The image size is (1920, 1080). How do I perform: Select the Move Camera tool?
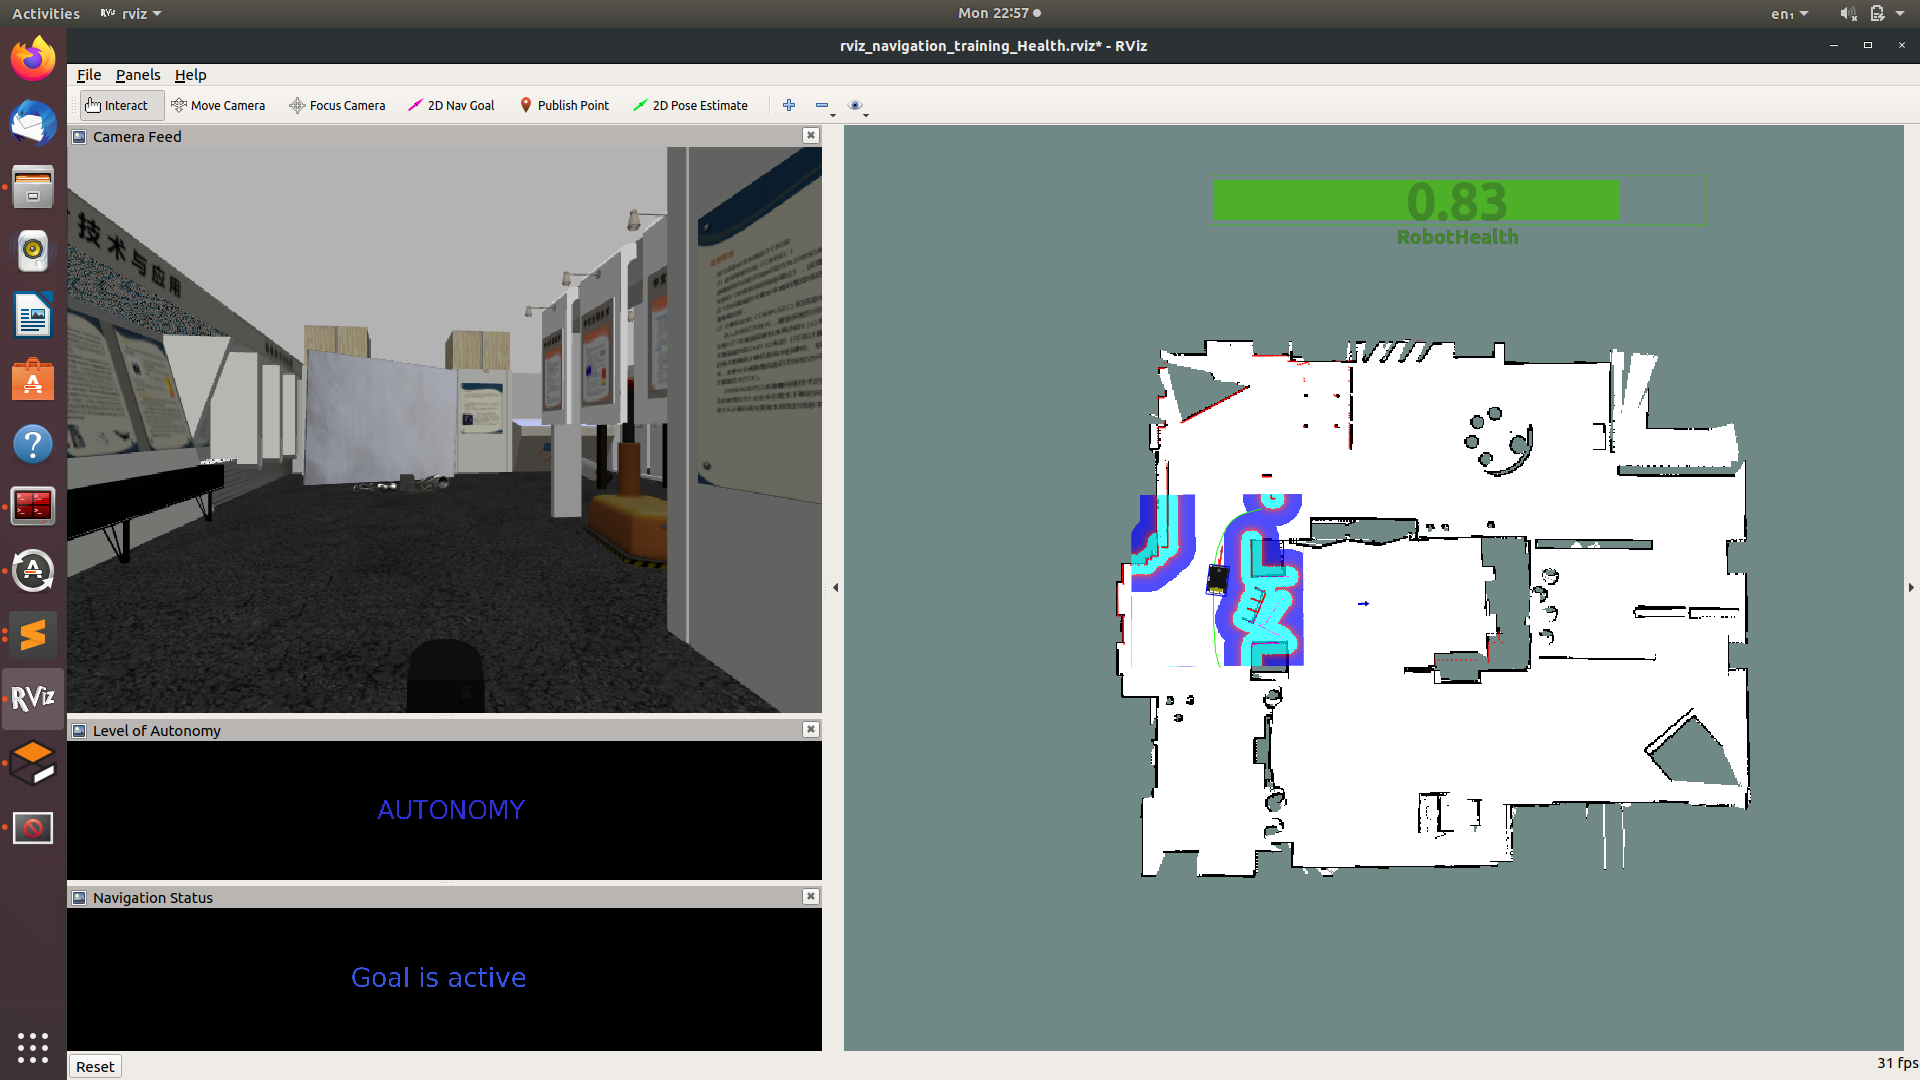pyautogui.click(x=218, y=105)
